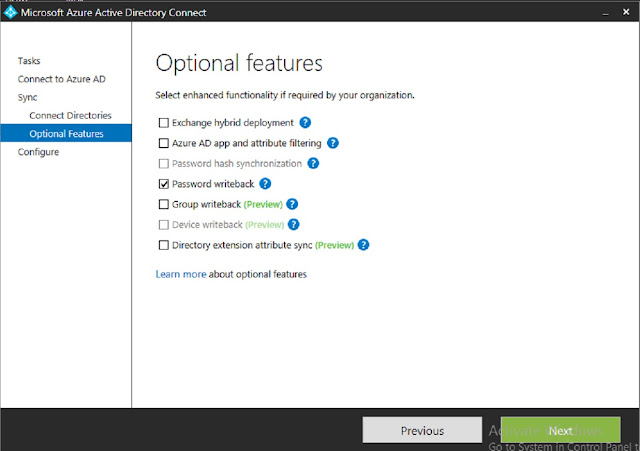Screen dimensions: 640x451
Task: Select Optional Features in sidebar
Action: 66,133
